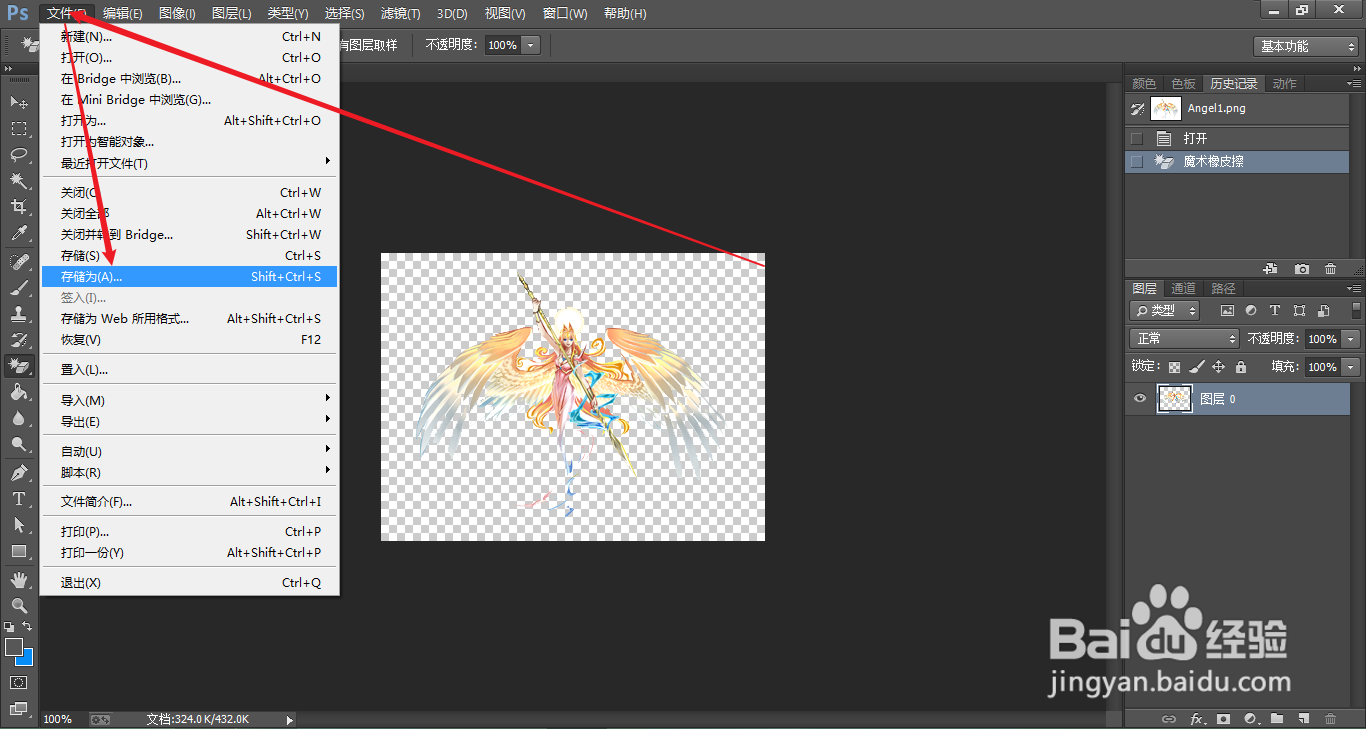Select the Horizontal Type tool

coord(19,499)
